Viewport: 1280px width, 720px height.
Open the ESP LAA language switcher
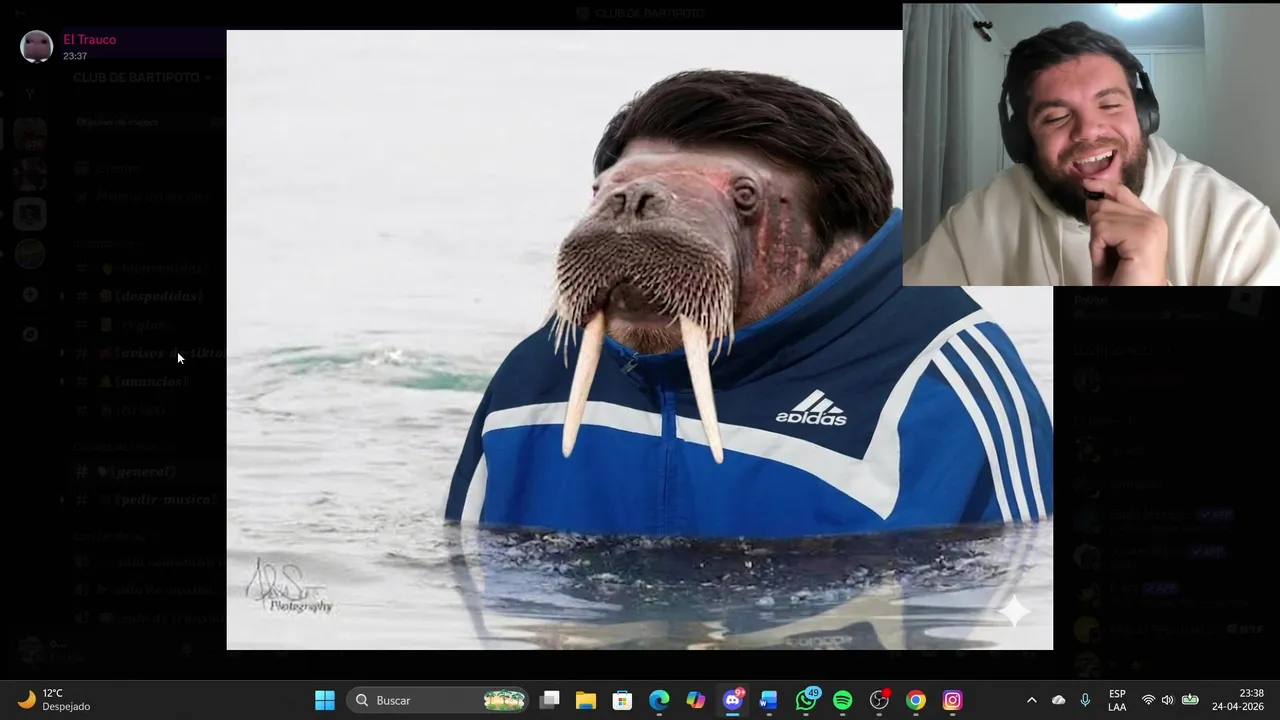(x=1117, y=700)
